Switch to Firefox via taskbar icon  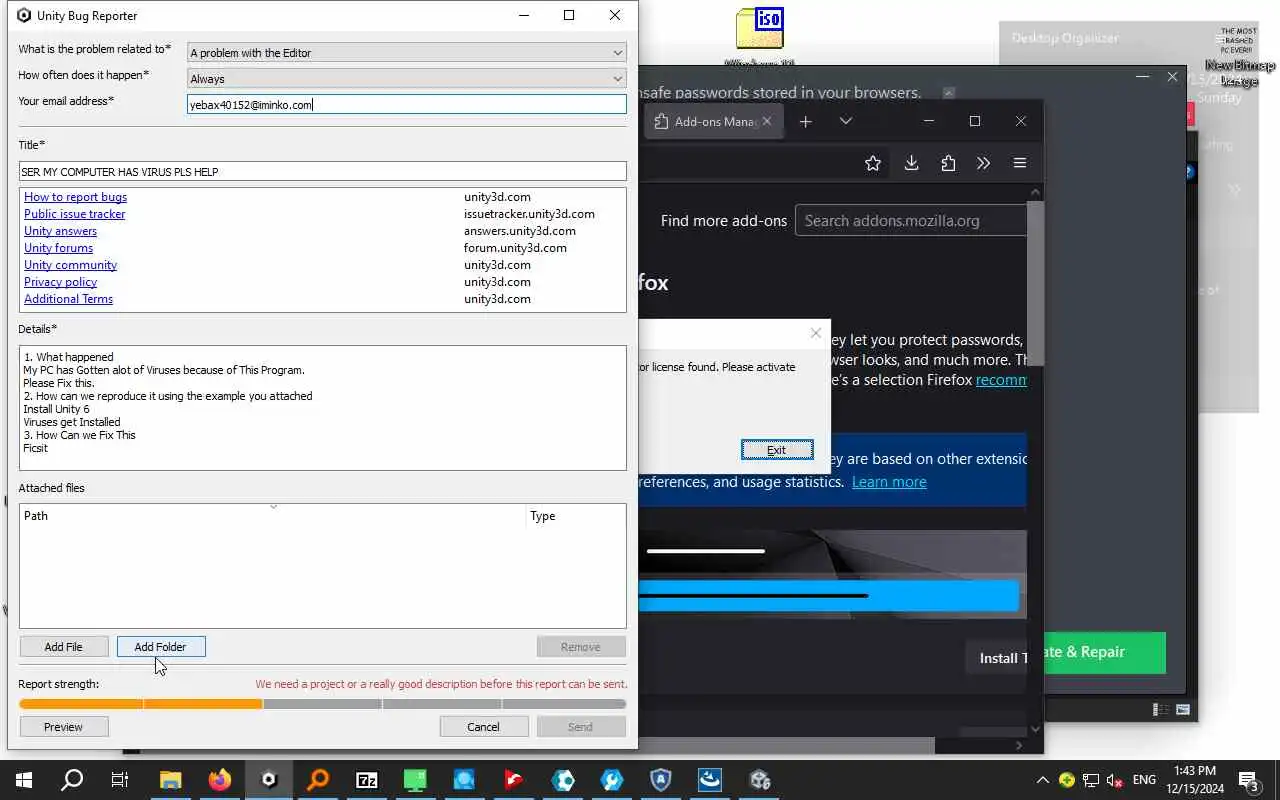tap(220, 780)
